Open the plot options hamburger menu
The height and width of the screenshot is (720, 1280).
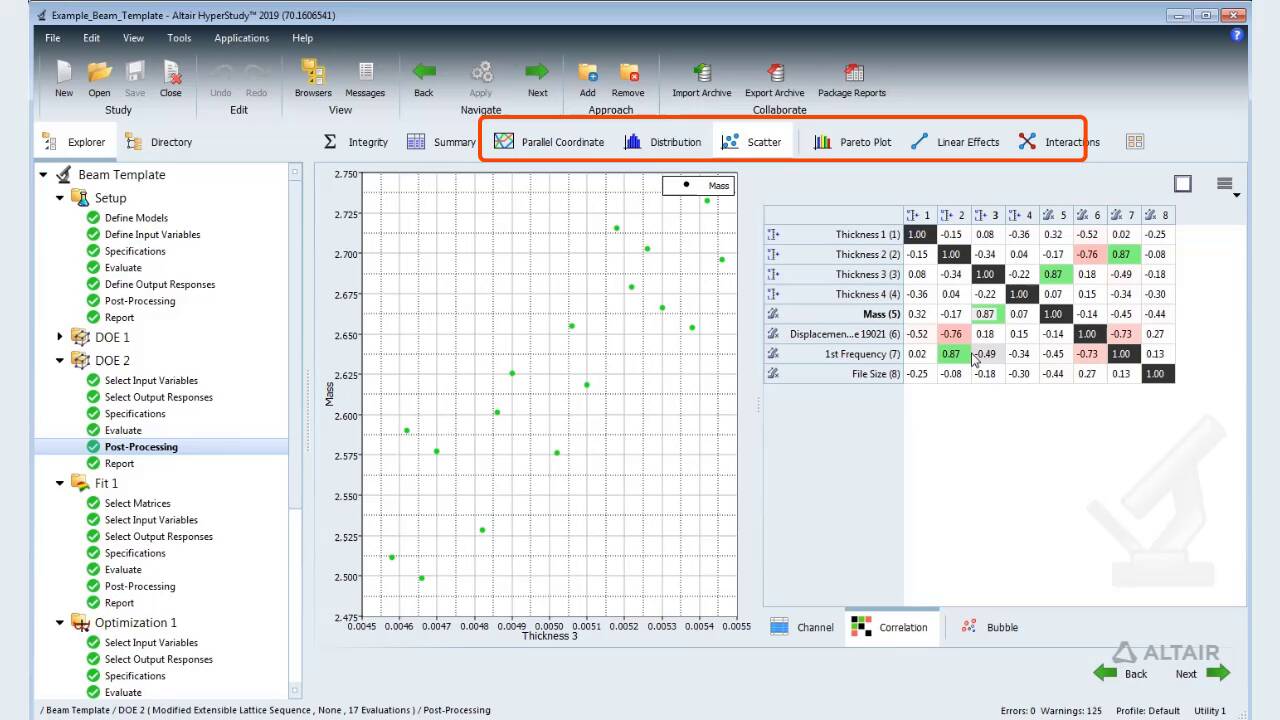(x=1225, y=184)
